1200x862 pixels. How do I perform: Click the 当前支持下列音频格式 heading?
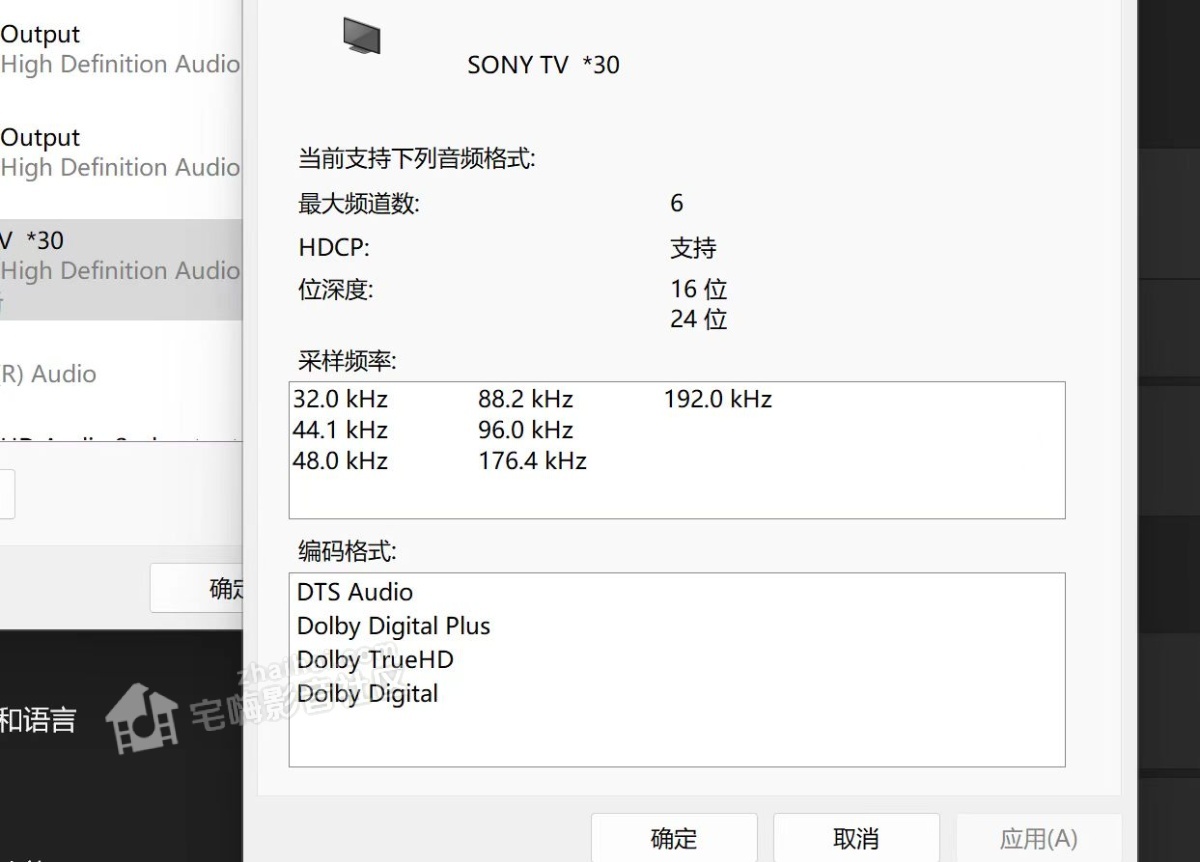pyautogui.click(x=417, y=158)
